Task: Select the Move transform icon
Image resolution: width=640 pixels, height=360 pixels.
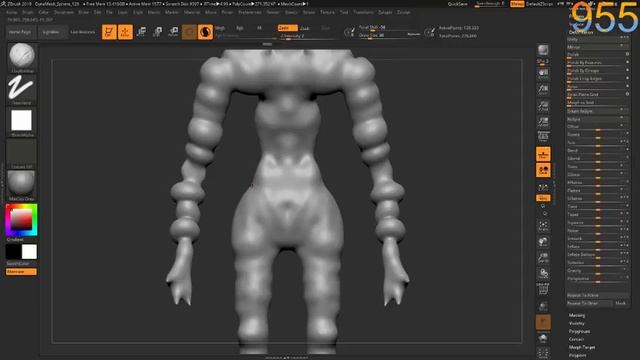Action: click(x=141, y=32)
